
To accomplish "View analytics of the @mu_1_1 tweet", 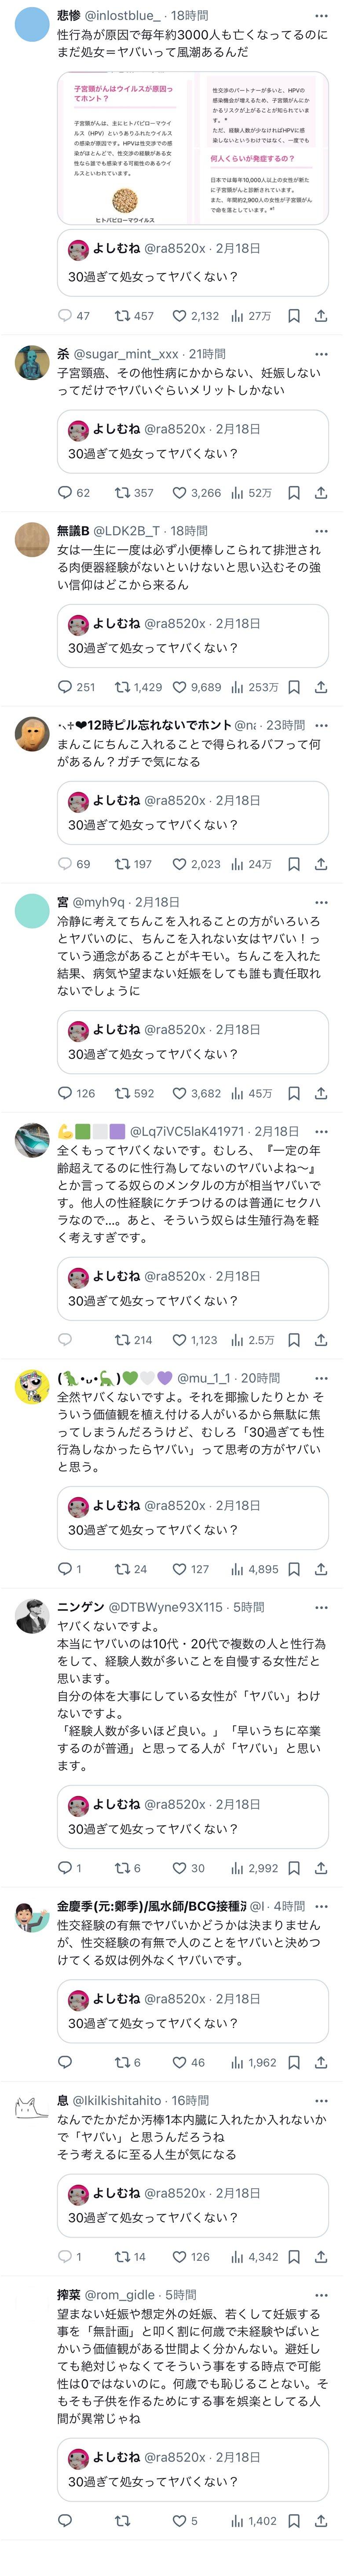I will 255,1569.
